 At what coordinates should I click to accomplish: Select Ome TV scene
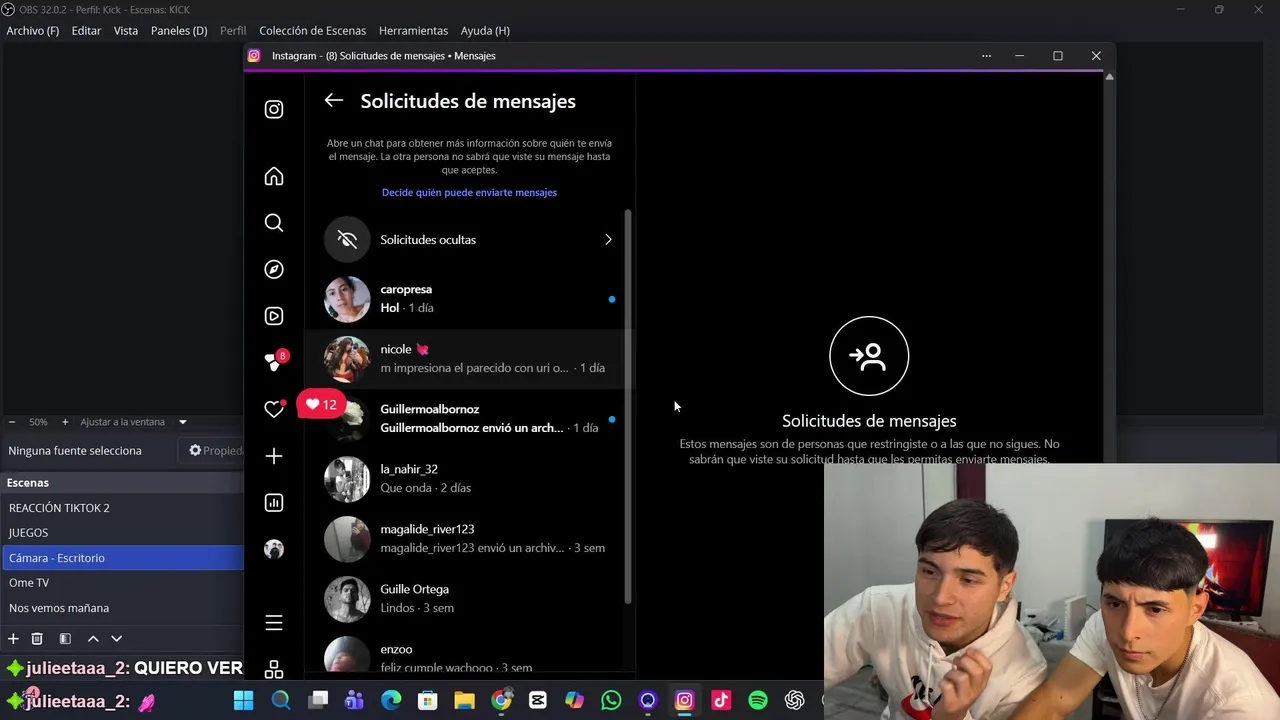(x=122, y=583)
